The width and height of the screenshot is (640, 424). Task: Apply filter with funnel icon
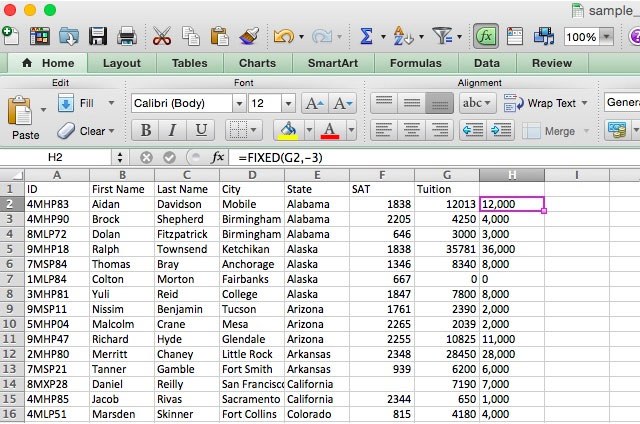tap(442, 36)
